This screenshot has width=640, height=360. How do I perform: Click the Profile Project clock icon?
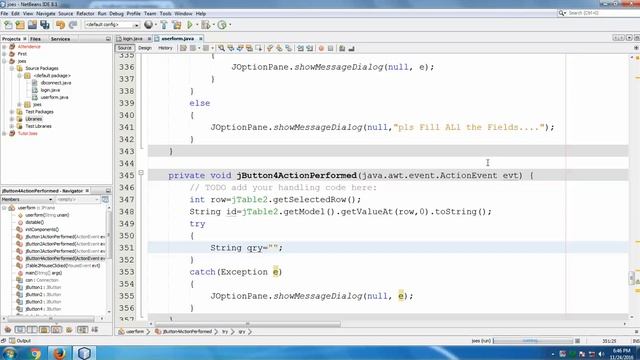[x=222, y=25]
